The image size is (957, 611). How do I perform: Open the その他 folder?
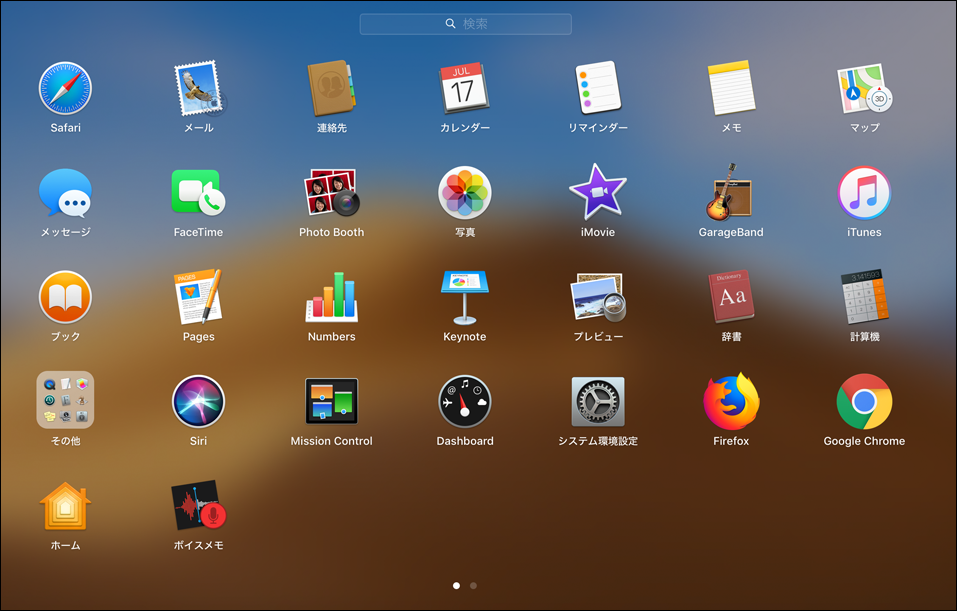[65, 400]
